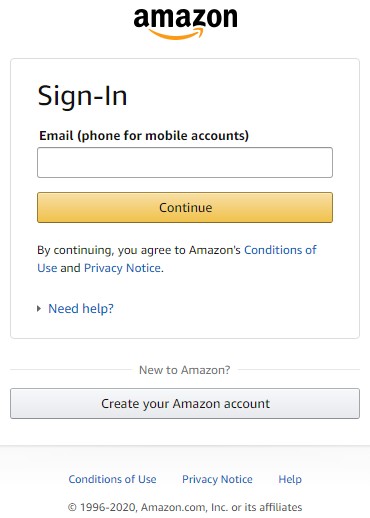This screenshot has height=518, width=370.
Task: Click the yellow Continue button
Action: 185,207
